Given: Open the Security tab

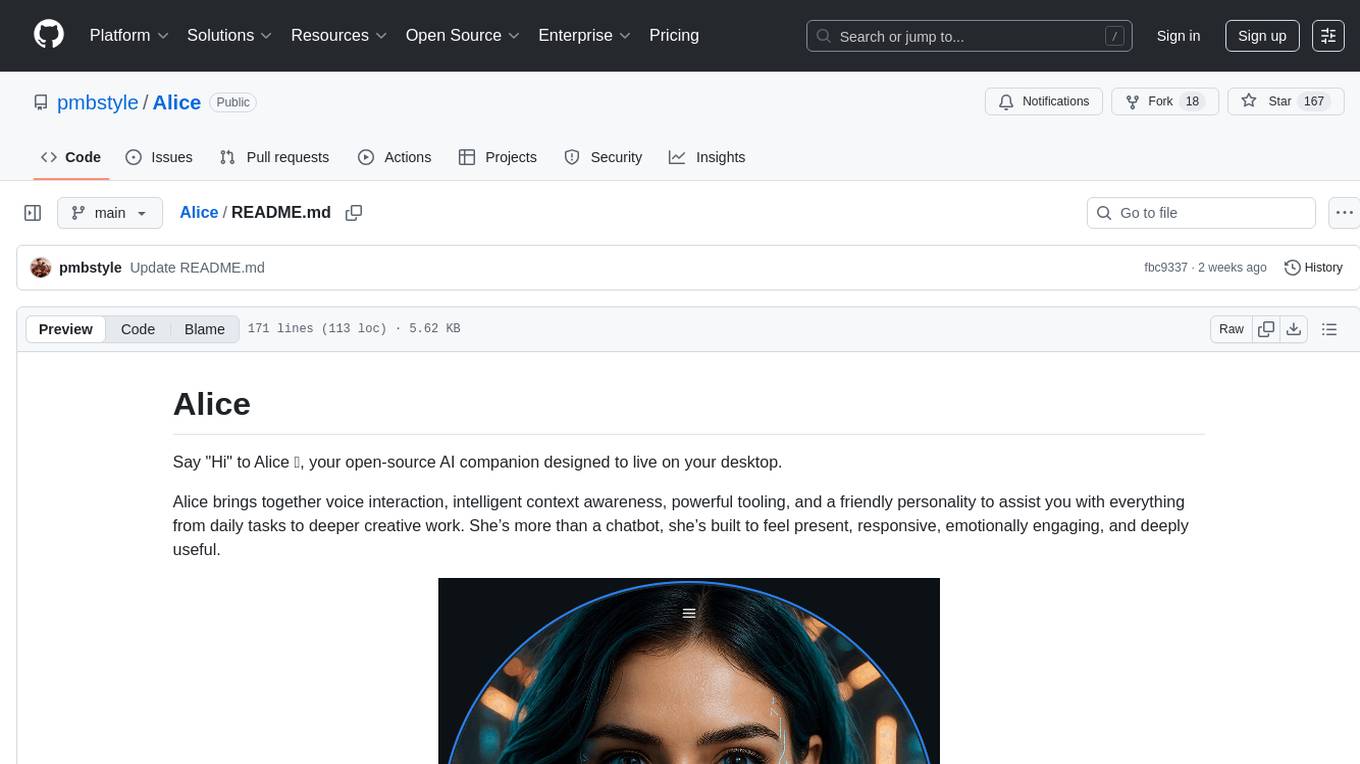Looking at the screenshot, I should click(x=603, y=157).
